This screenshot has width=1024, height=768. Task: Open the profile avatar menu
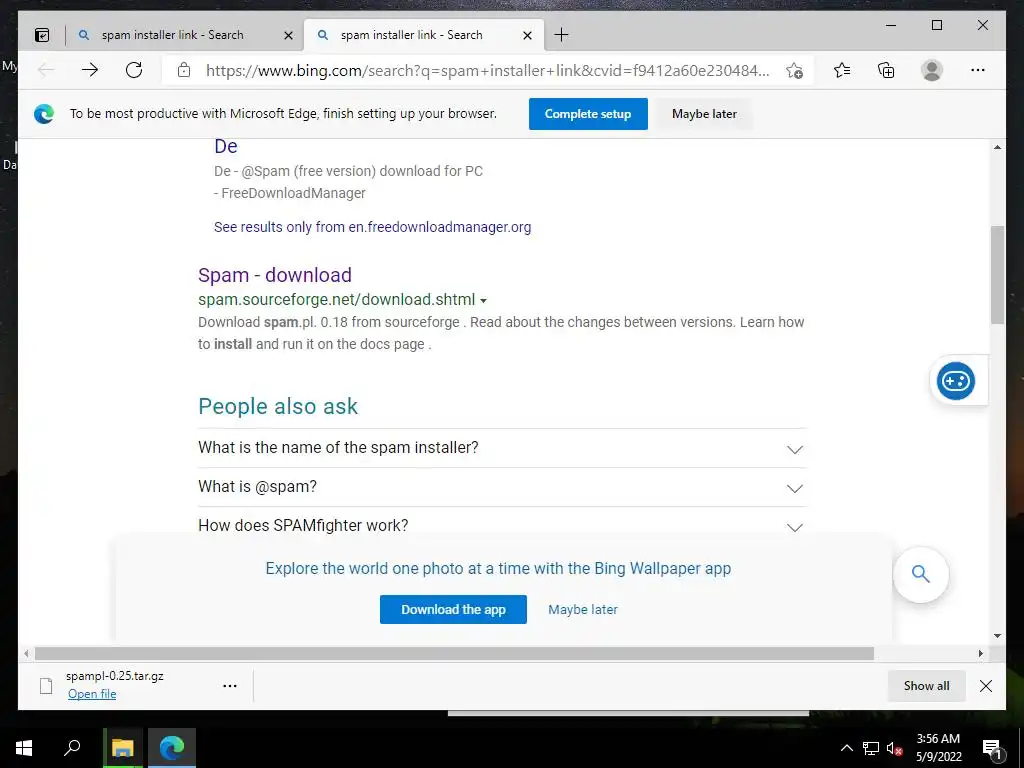(x=932, y=70)
